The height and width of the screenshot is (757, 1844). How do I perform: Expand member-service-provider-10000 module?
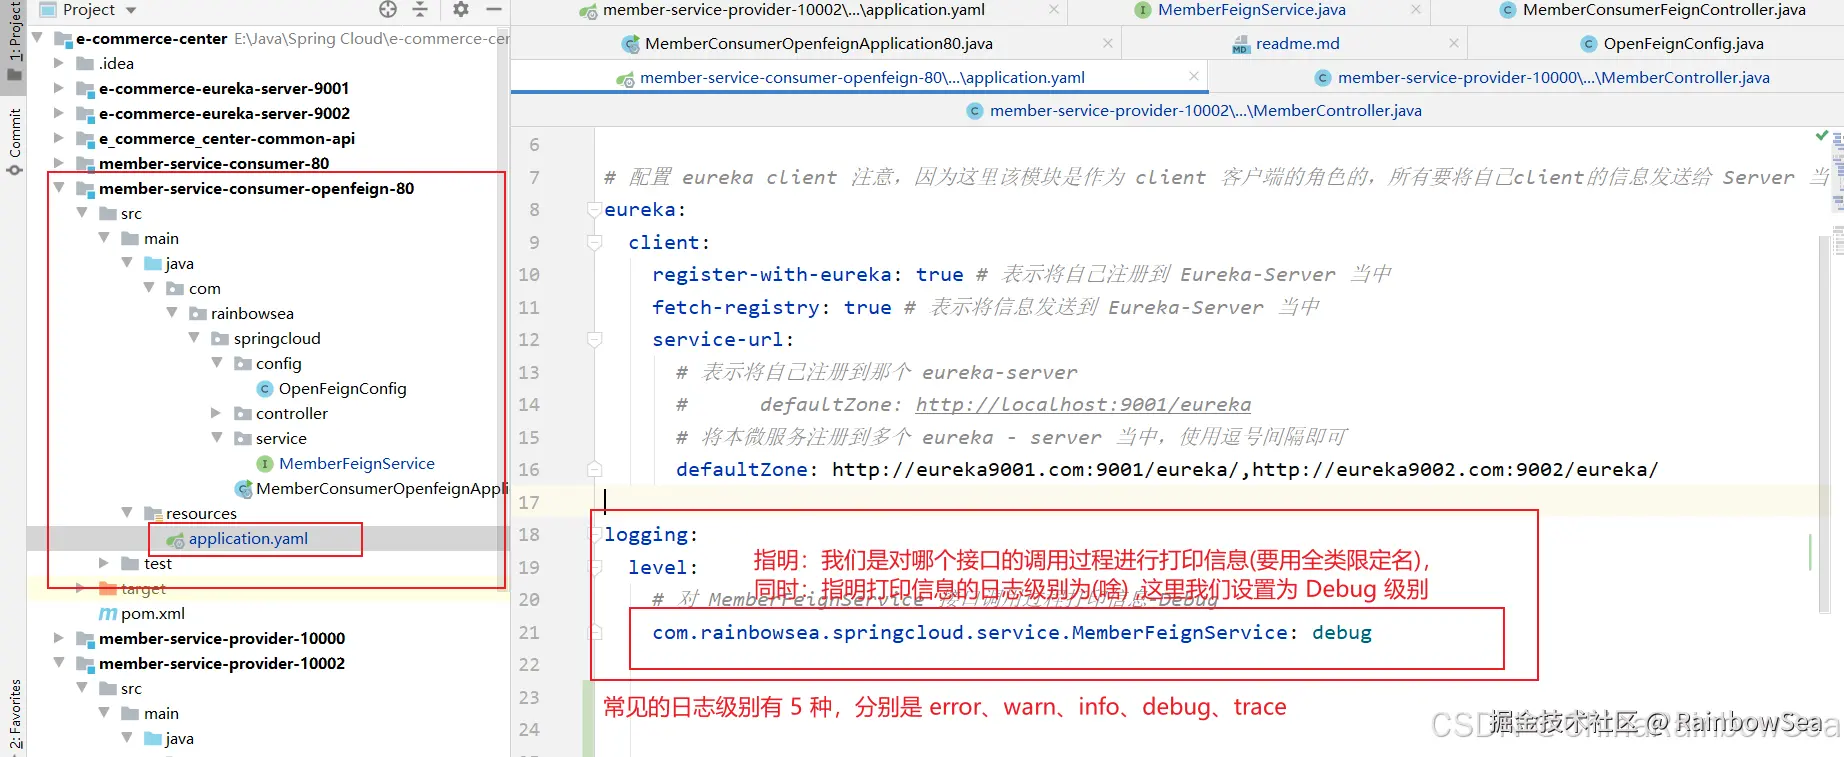(59, 638)
